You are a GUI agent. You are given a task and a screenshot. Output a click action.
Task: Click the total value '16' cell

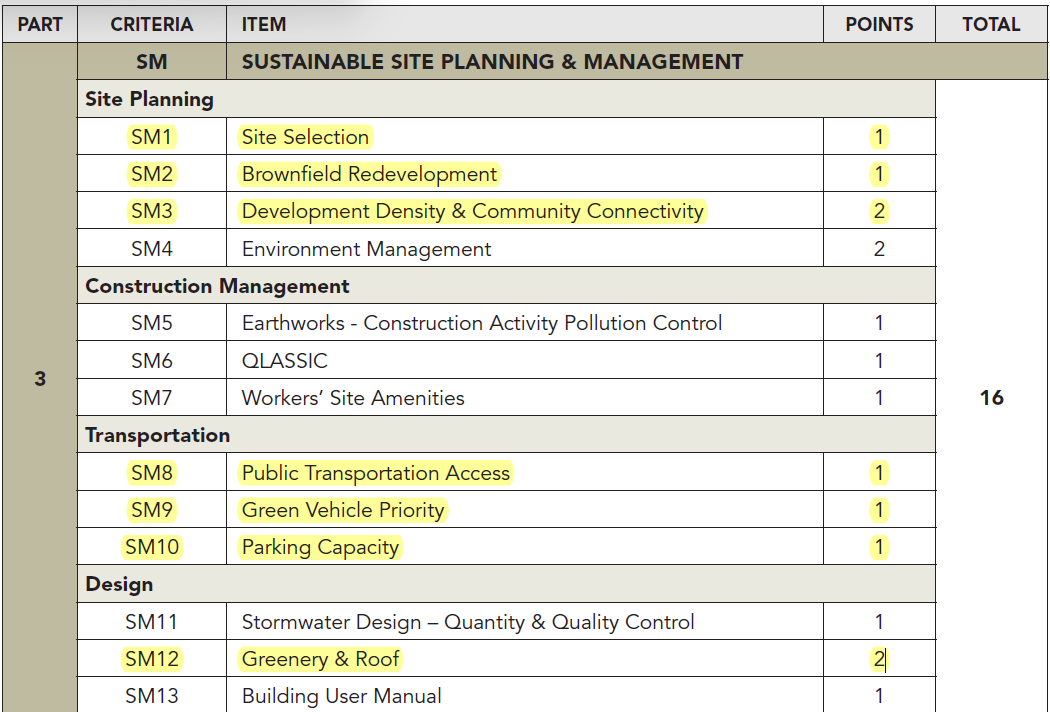991,398
